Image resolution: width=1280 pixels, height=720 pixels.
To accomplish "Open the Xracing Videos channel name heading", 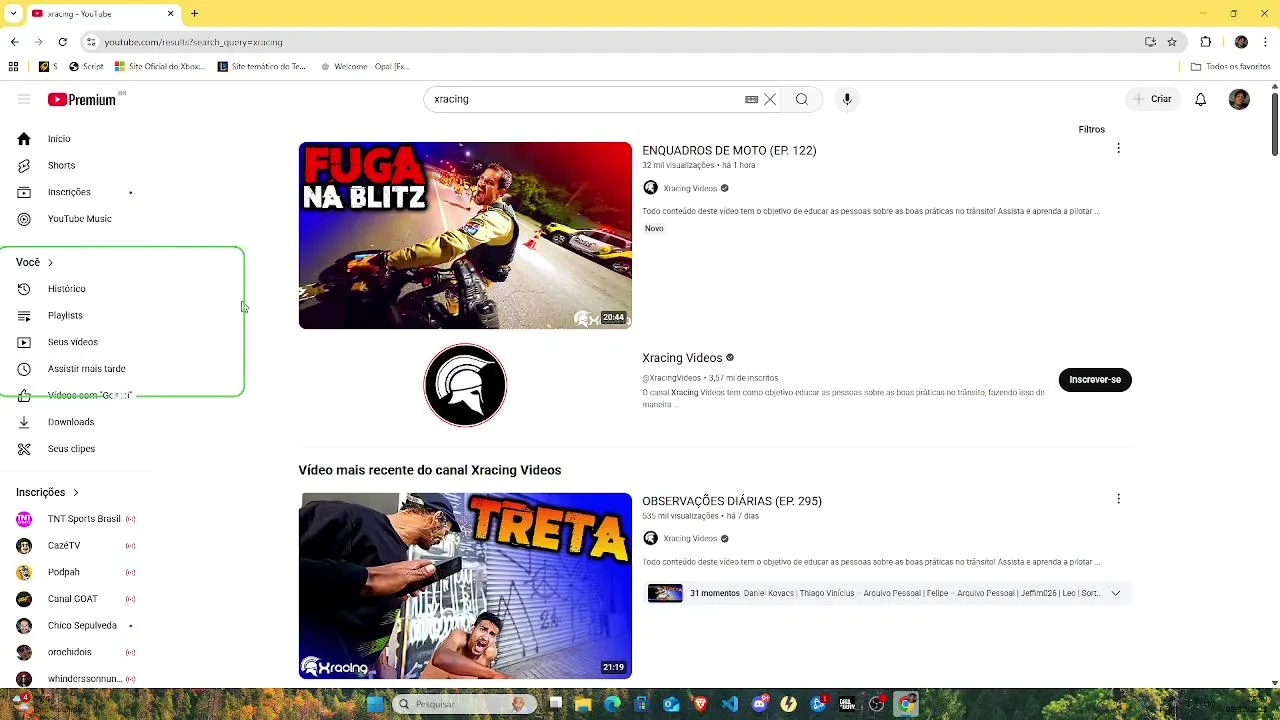I will tap(682, 358).
